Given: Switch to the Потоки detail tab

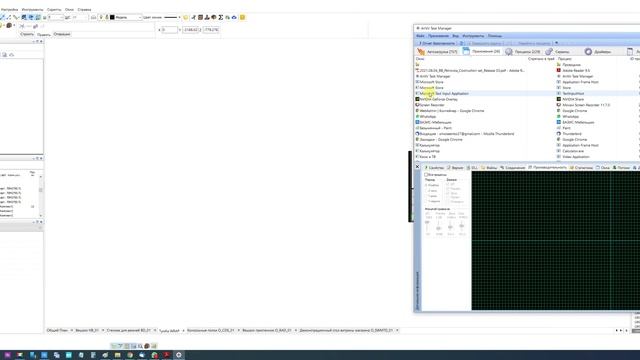Looking at the screenshot, I should (x=621, y=168).
